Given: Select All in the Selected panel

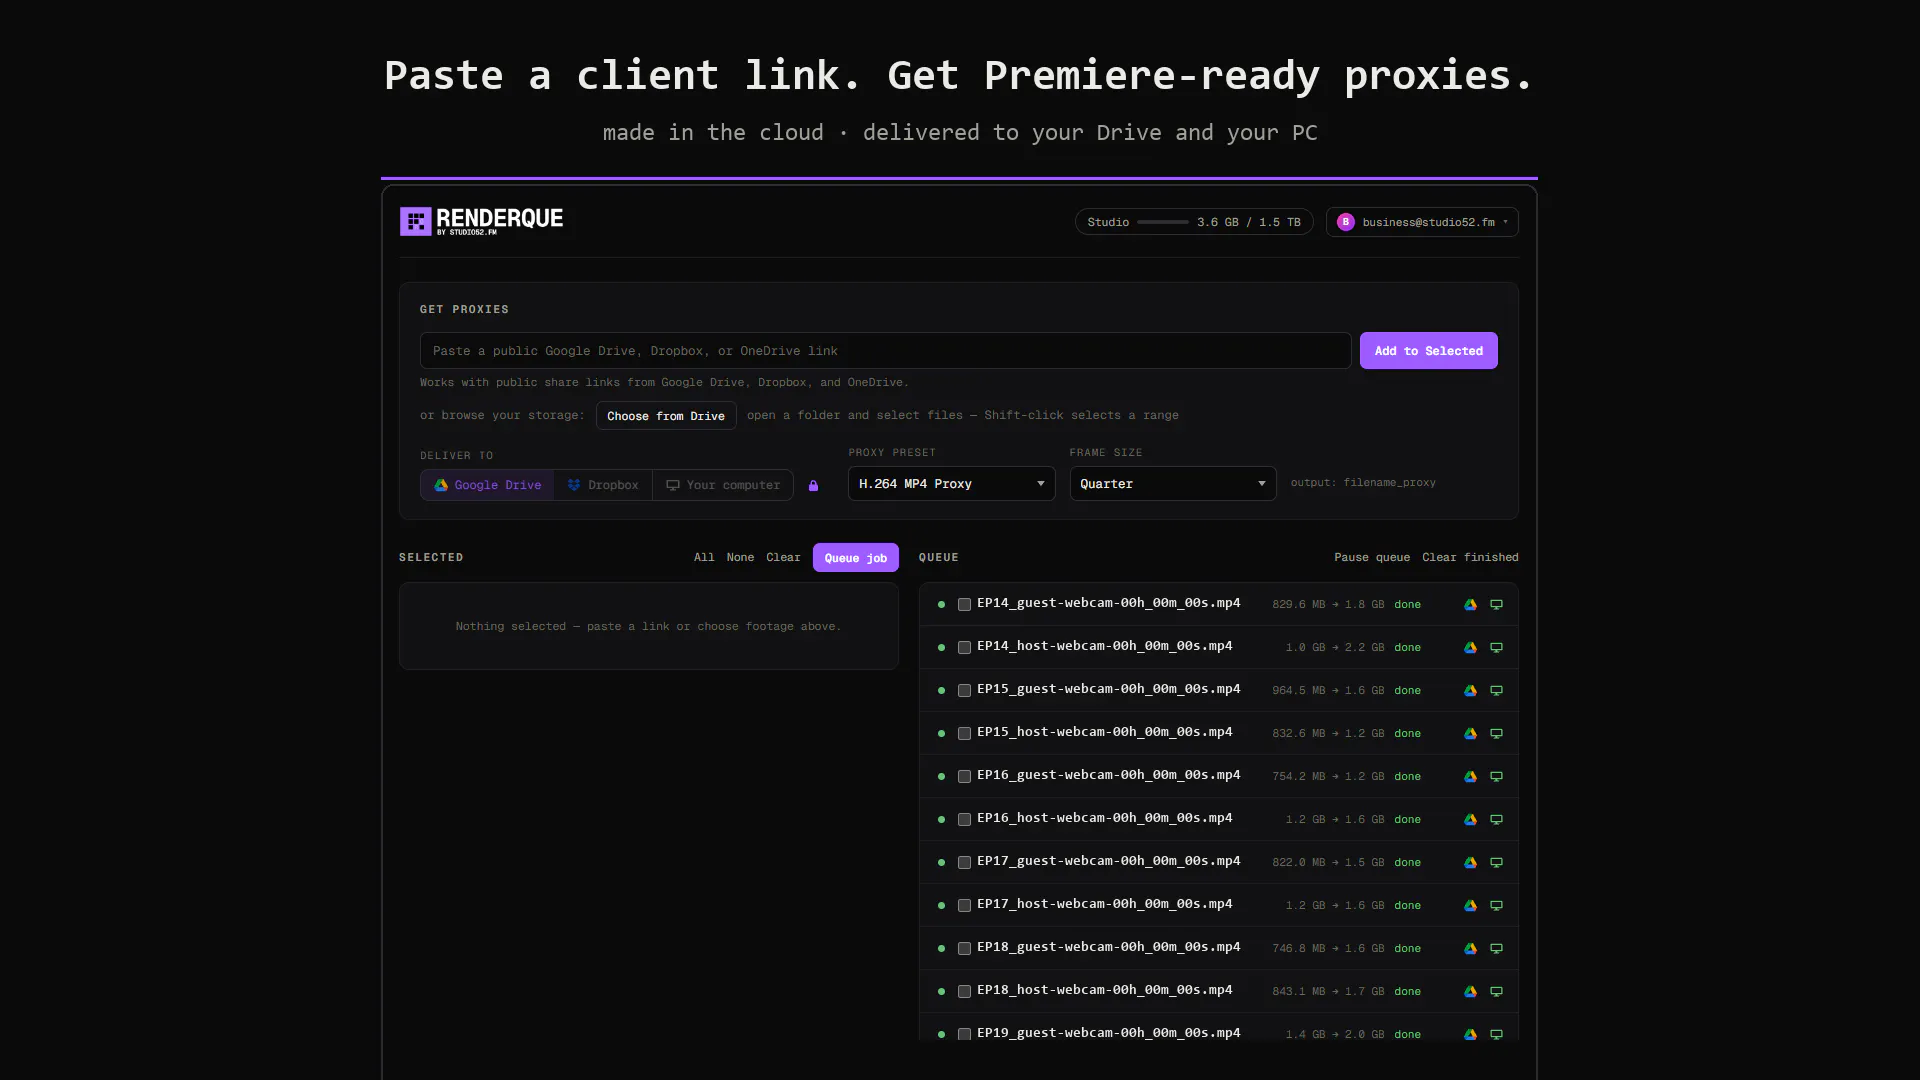Looking at the screenshot, I should point(704,557).
